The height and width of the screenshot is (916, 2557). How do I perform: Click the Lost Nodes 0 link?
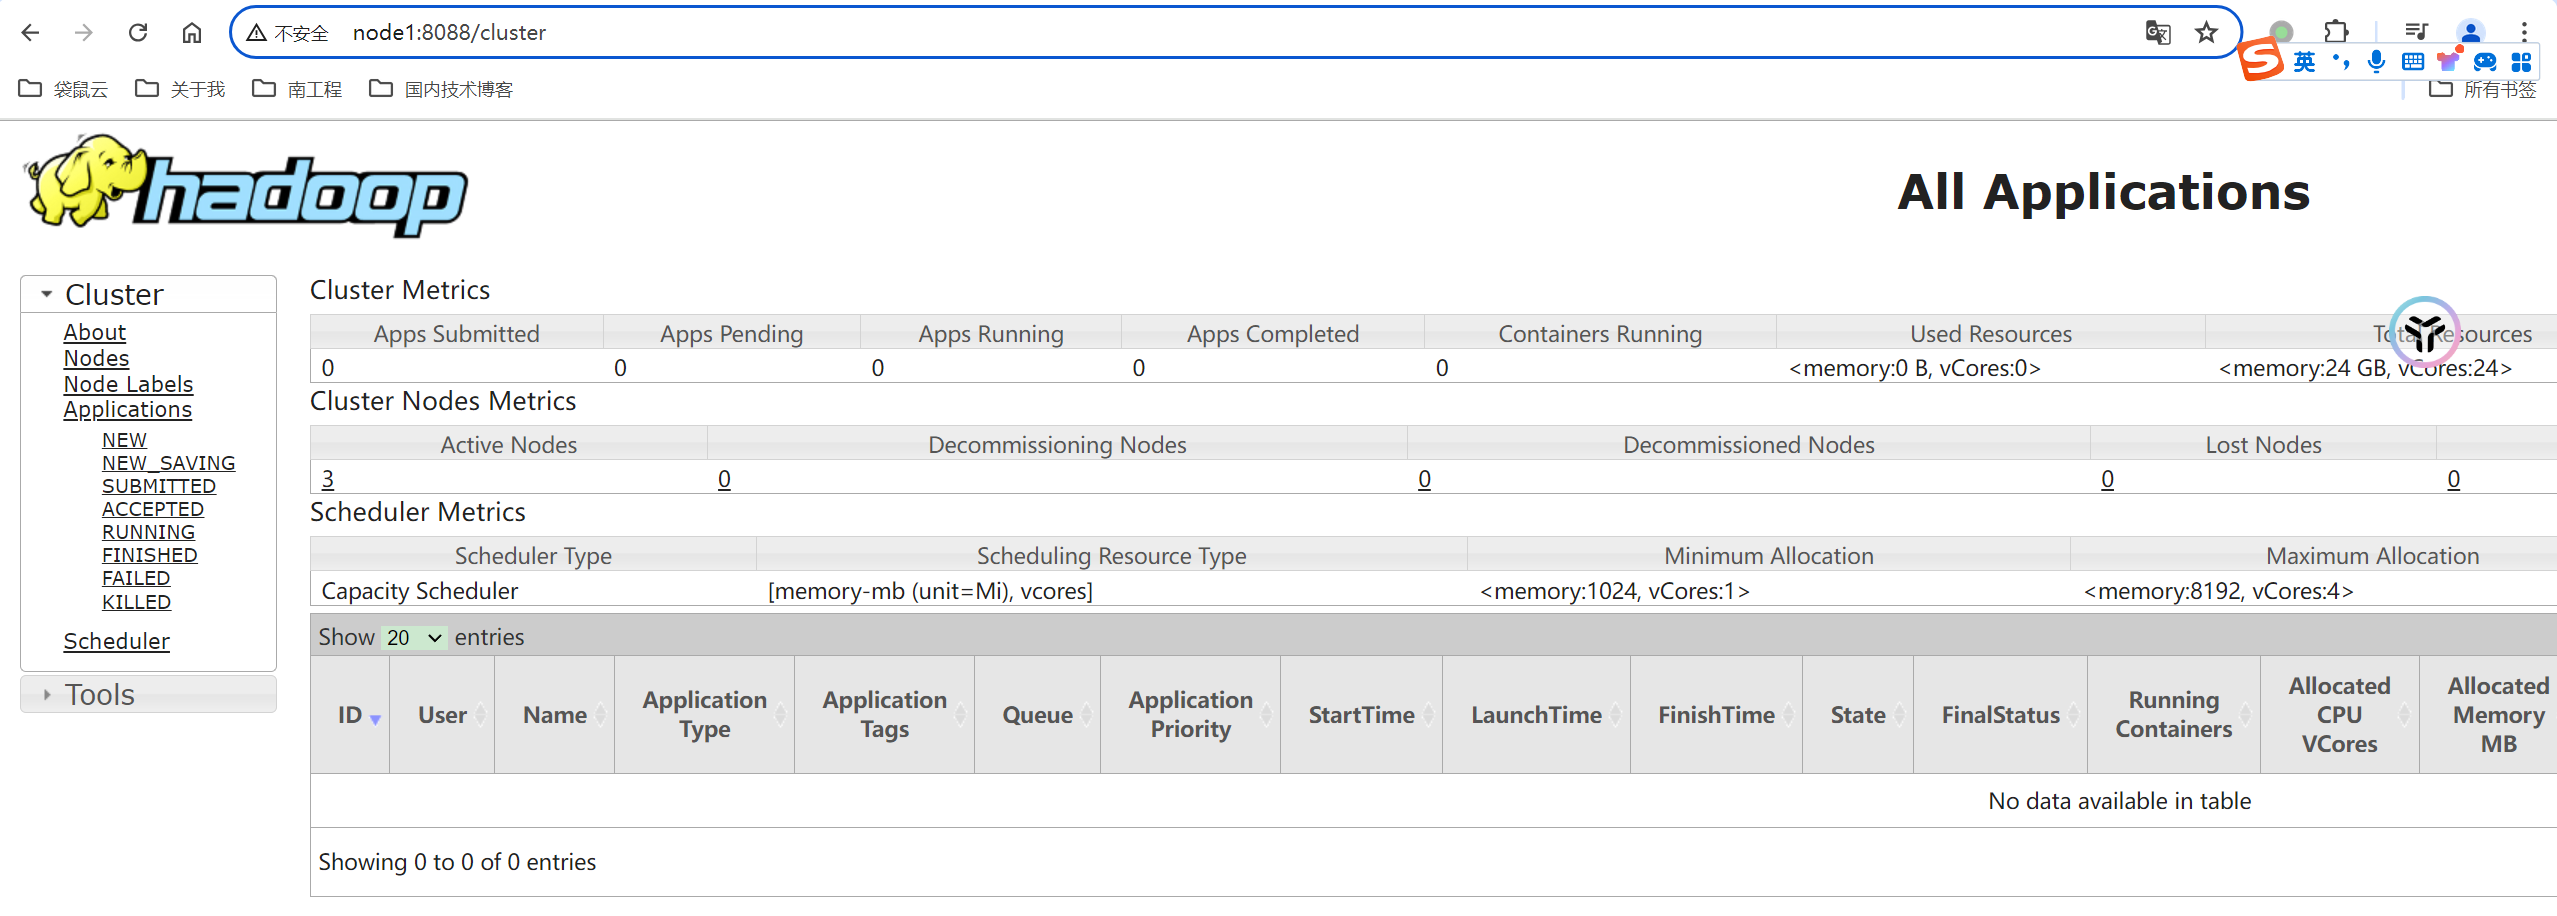point(2107,479)
